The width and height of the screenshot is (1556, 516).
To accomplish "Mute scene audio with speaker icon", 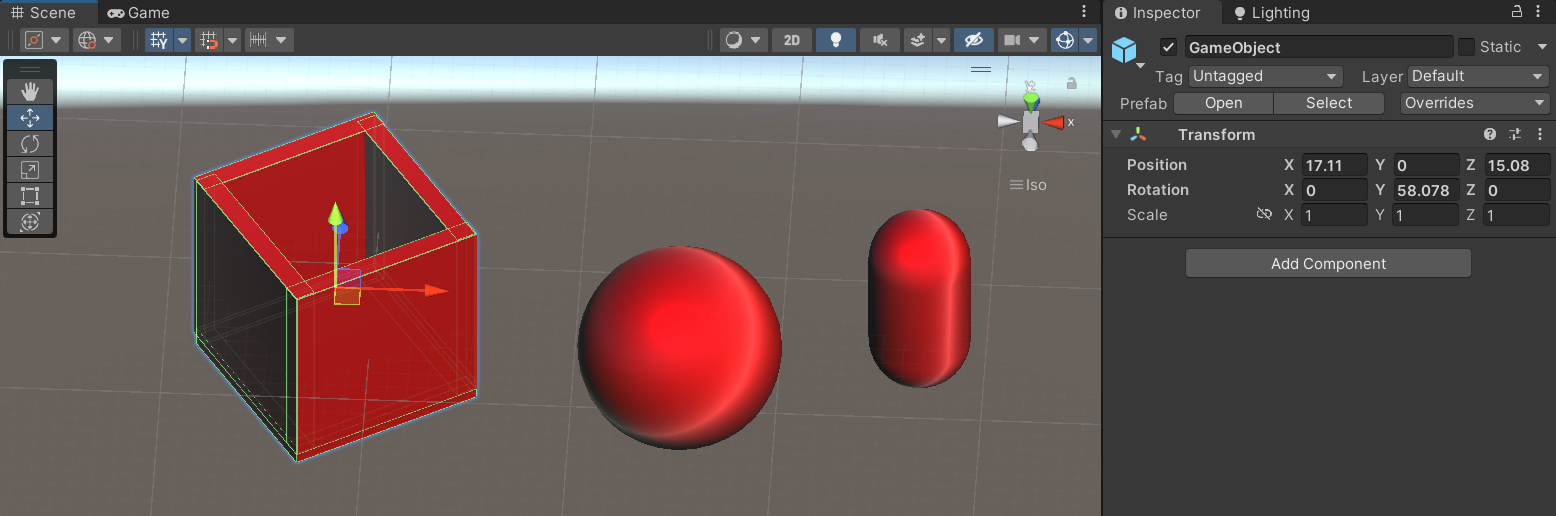I will 879,40.
